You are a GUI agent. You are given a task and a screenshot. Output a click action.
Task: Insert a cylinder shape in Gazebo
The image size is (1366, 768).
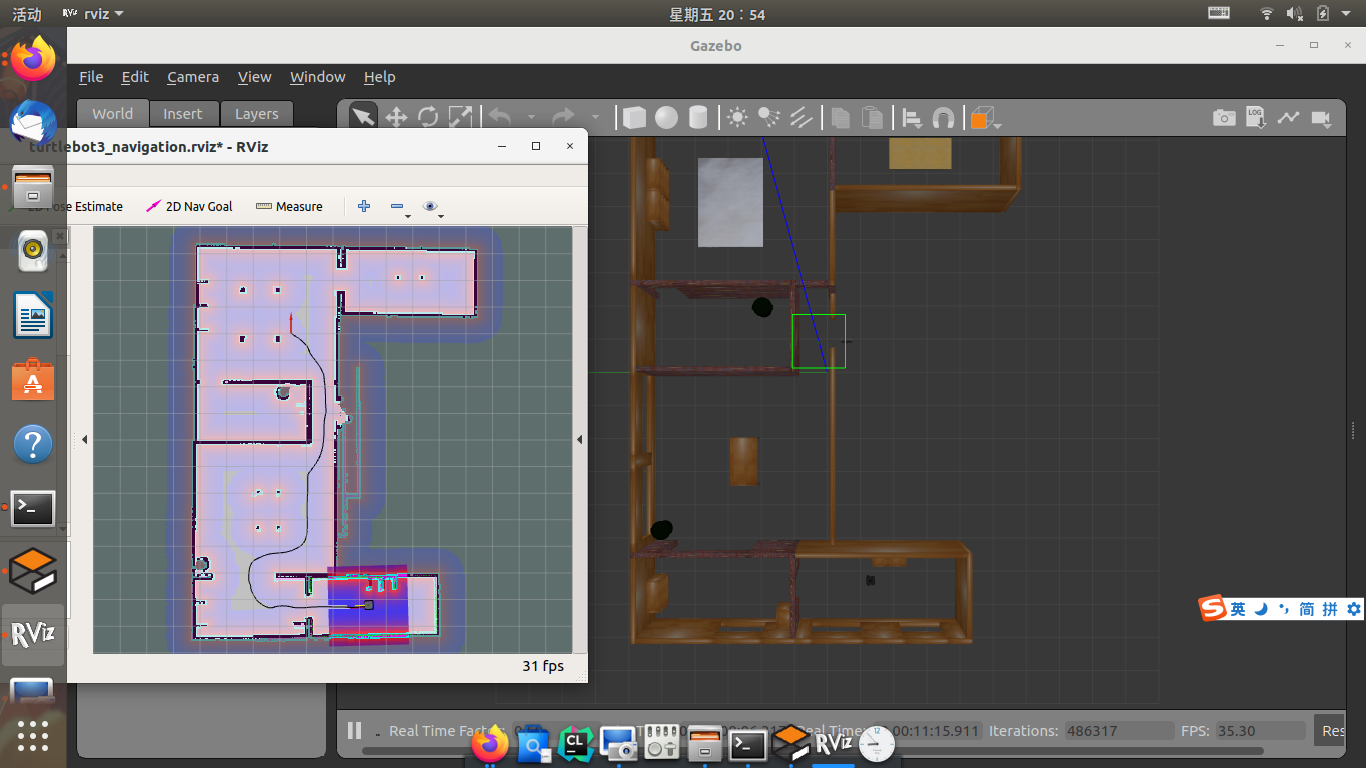[x=698, y=118]
